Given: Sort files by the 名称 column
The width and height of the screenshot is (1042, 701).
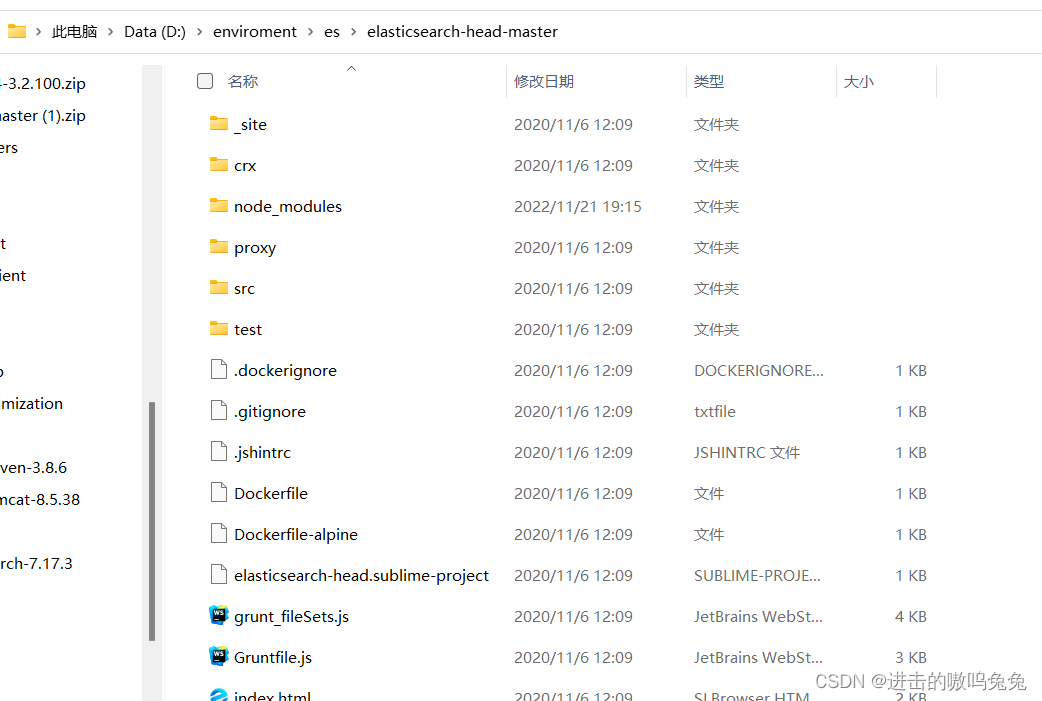Looking at the screenshot, I should (243, 82).
